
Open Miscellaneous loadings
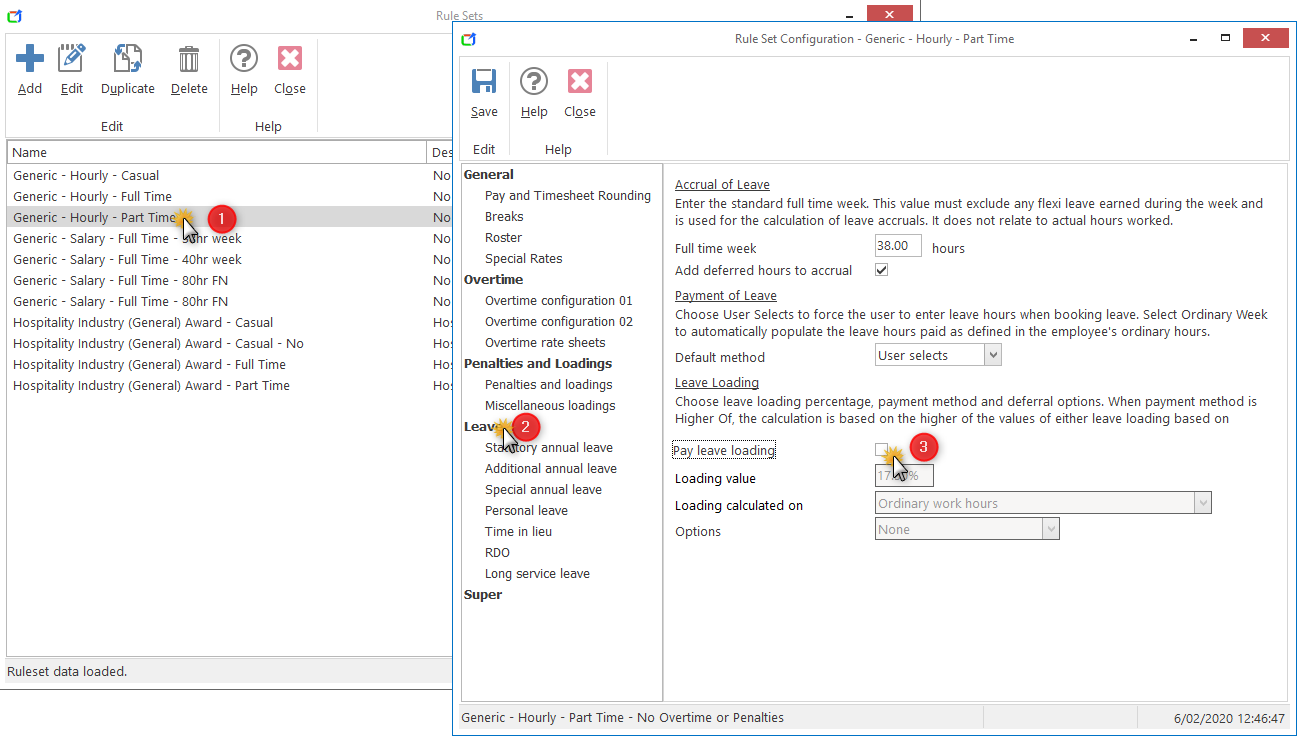[x=550, y=405]
